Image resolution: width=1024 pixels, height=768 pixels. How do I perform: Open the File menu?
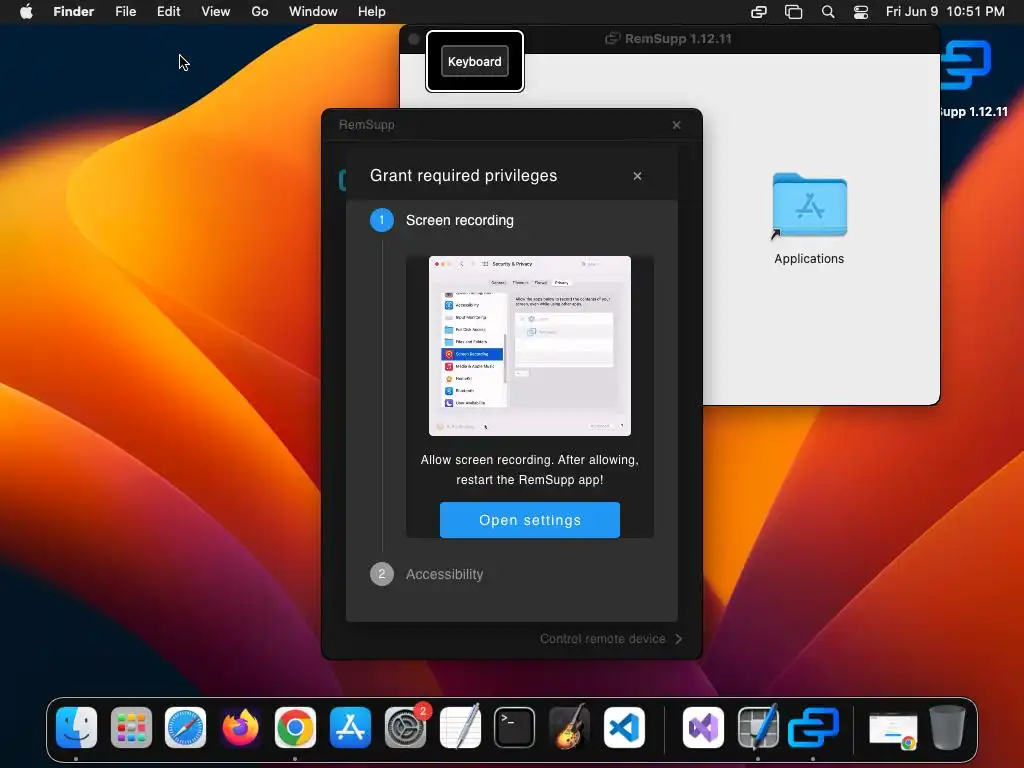tap(125, 12)
